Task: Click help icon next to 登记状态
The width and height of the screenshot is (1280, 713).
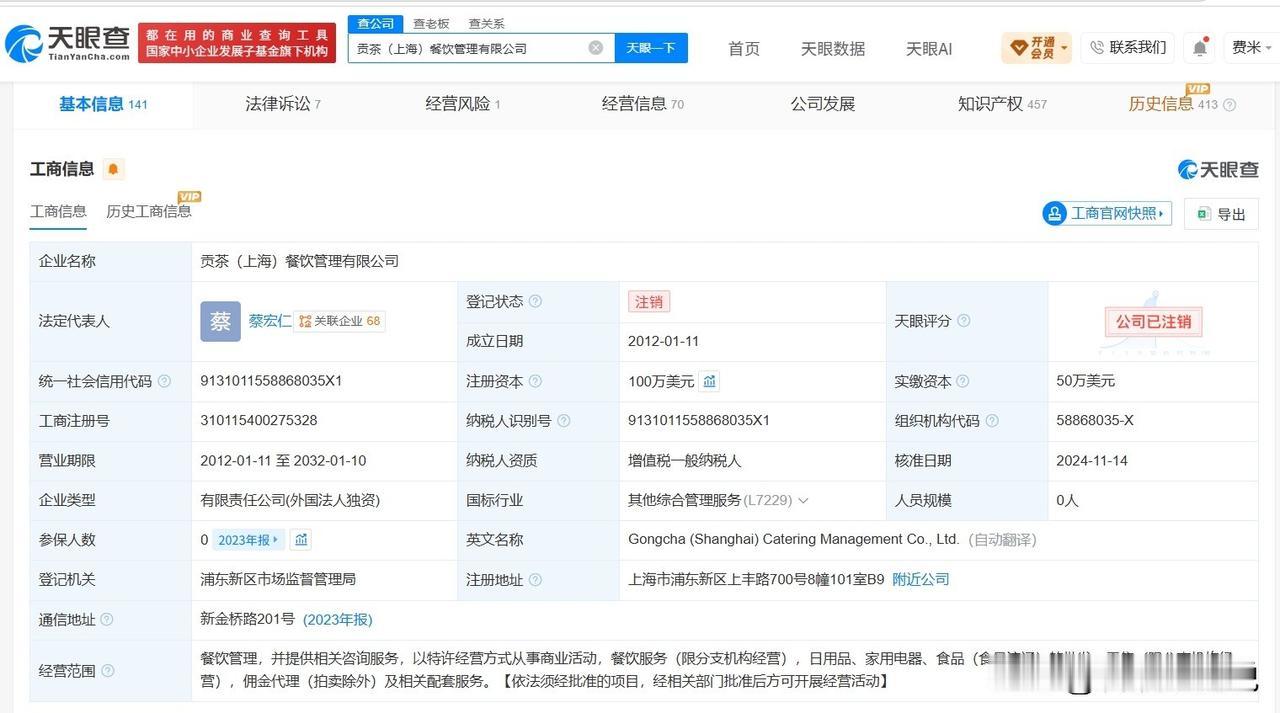Action: (535, 301)
